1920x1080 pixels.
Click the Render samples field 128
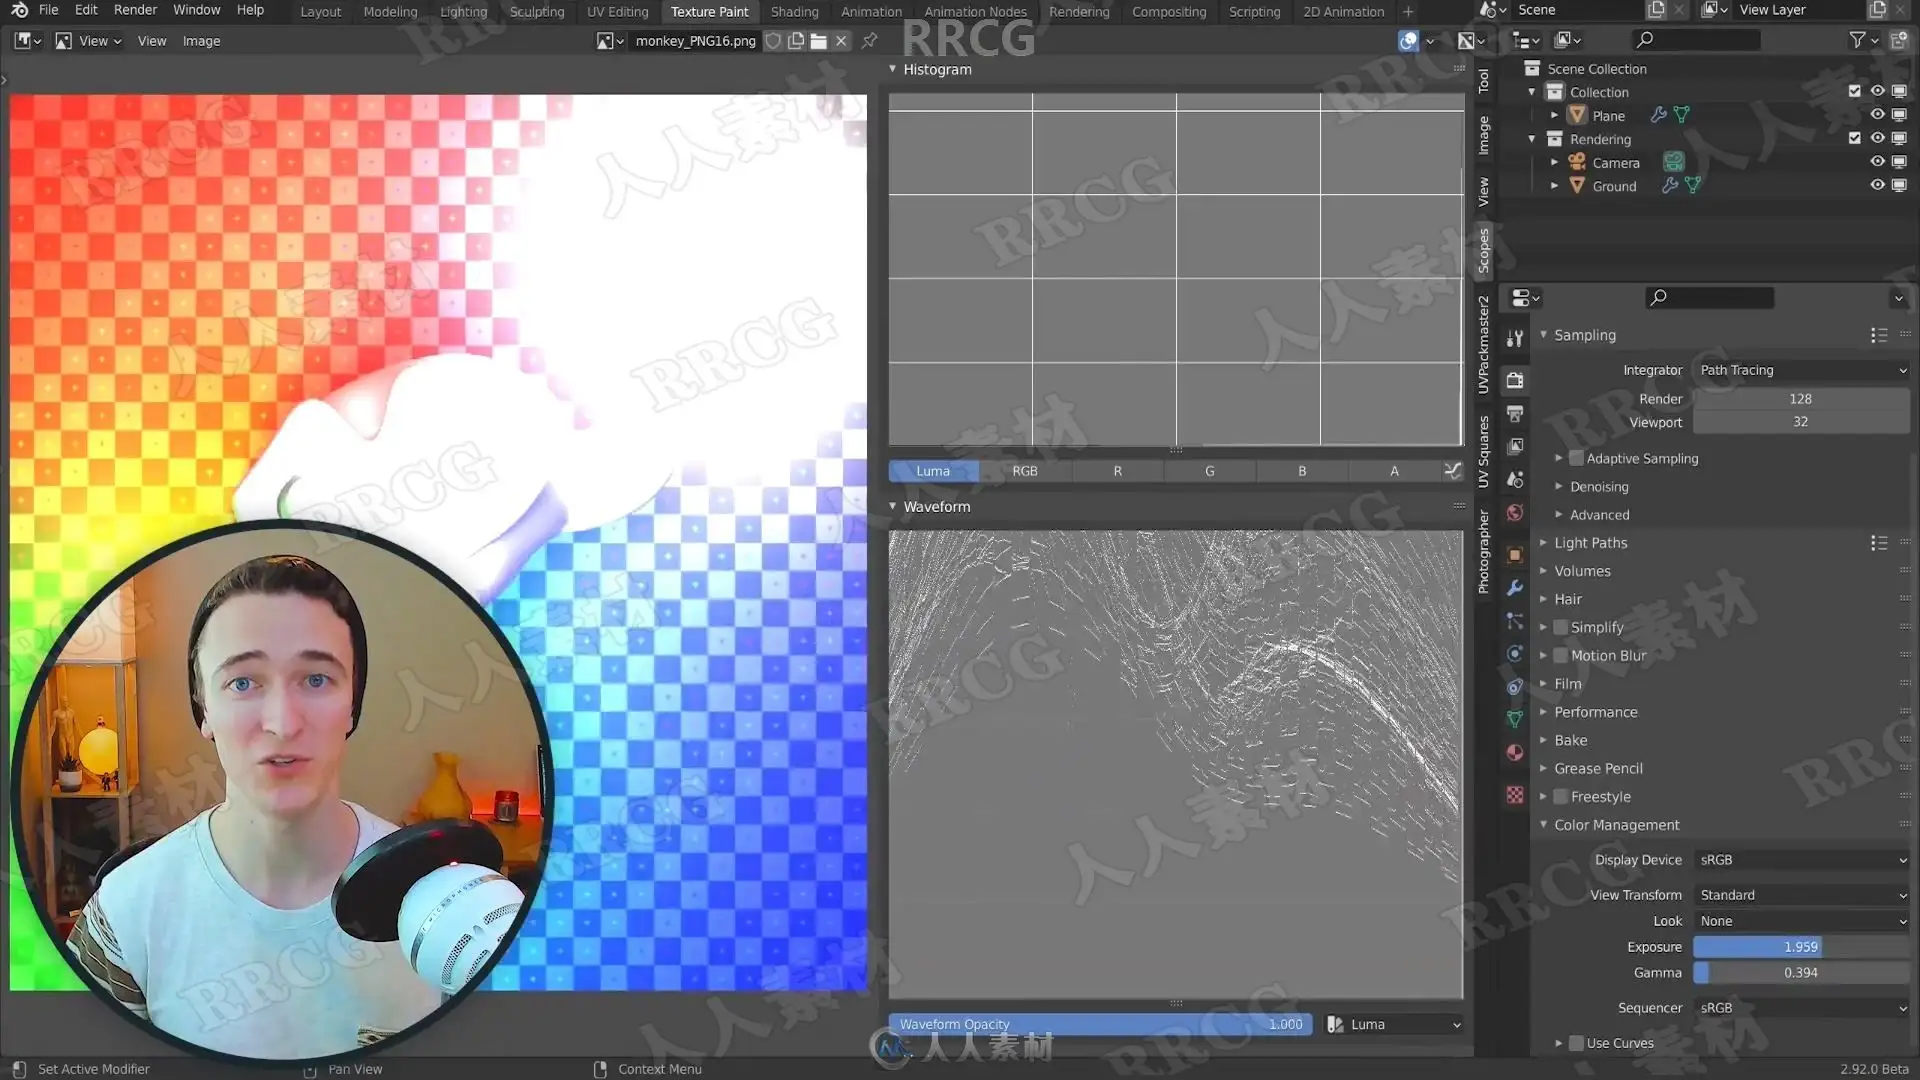[x=1801, y=399]
